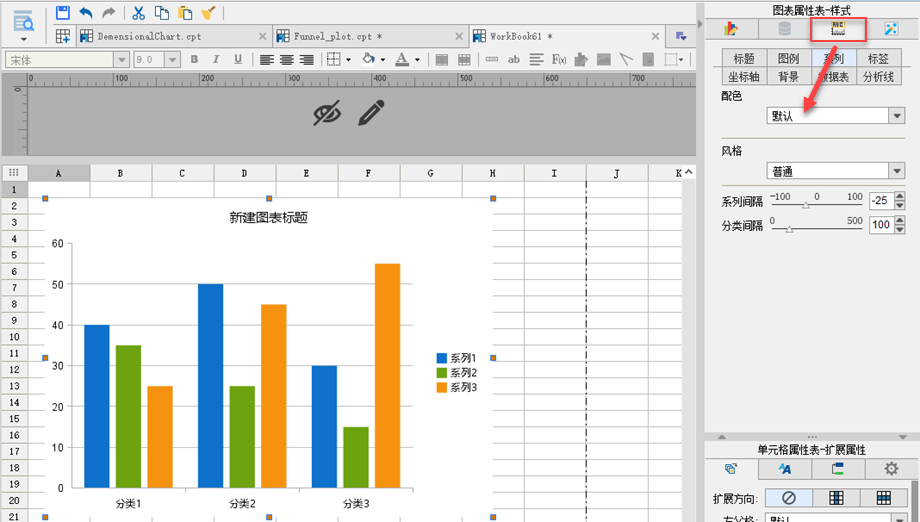Close the Funnel_plot.cpt tab
920x522 pixels.
click(x=459, y=36)
